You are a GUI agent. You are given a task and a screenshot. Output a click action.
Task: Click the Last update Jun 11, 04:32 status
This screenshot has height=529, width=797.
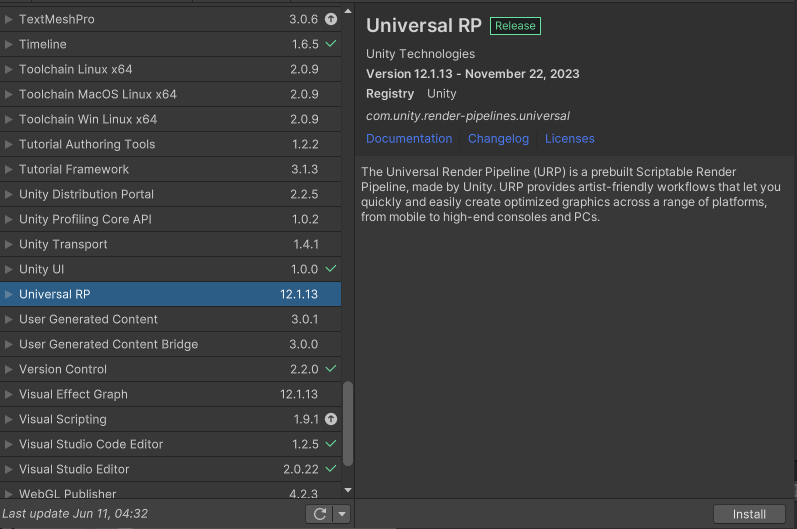point(75,514)
